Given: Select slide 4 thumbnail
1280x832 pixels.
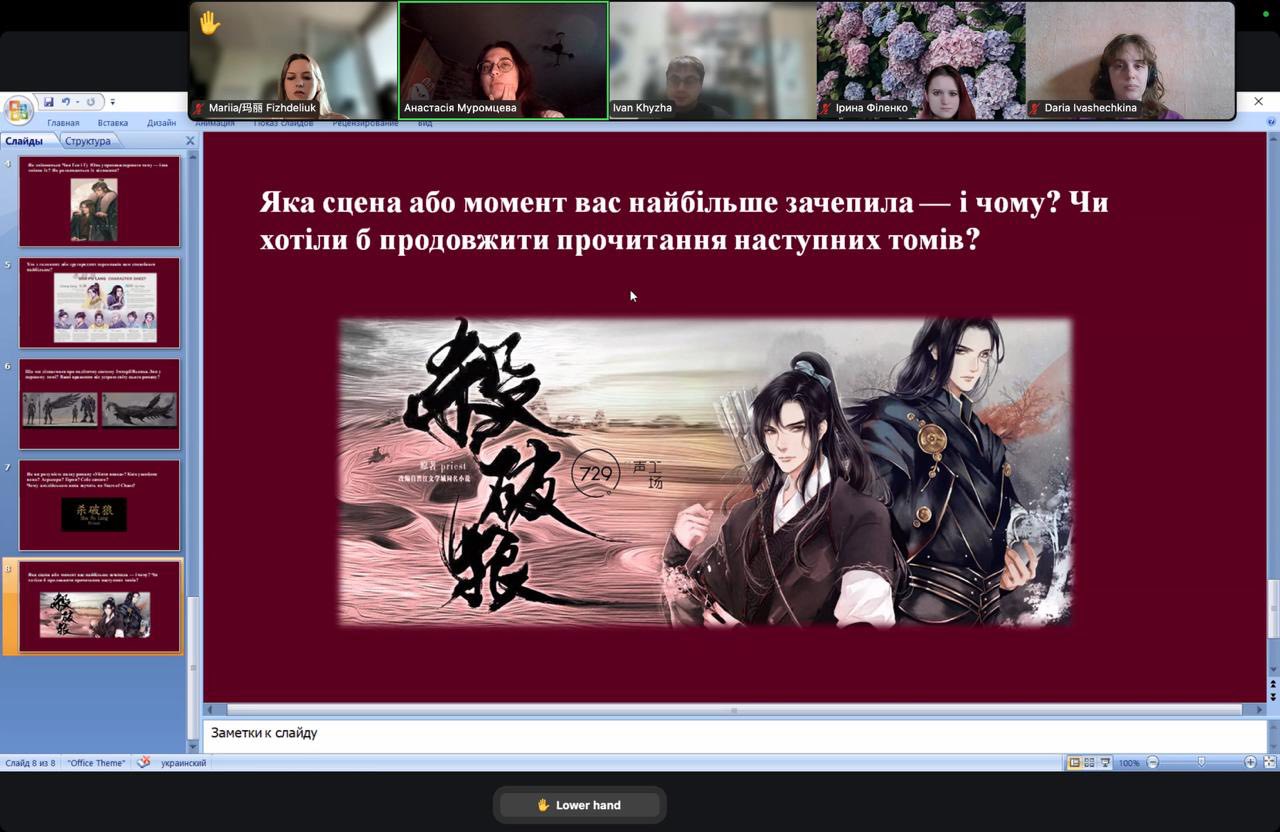Looking at the screenshot, I should pyautogui.click(x=99, y=201).
